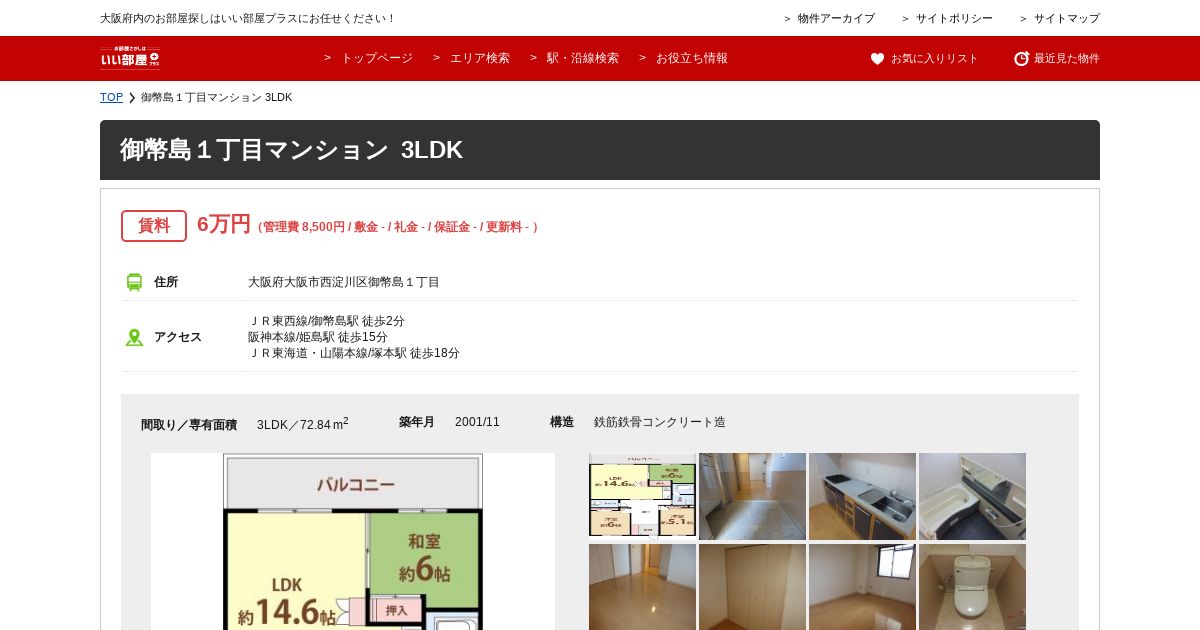
Task: Click the address 大阪府大阪市西淀川区御幣島１丁目
Action: (344, 282)
